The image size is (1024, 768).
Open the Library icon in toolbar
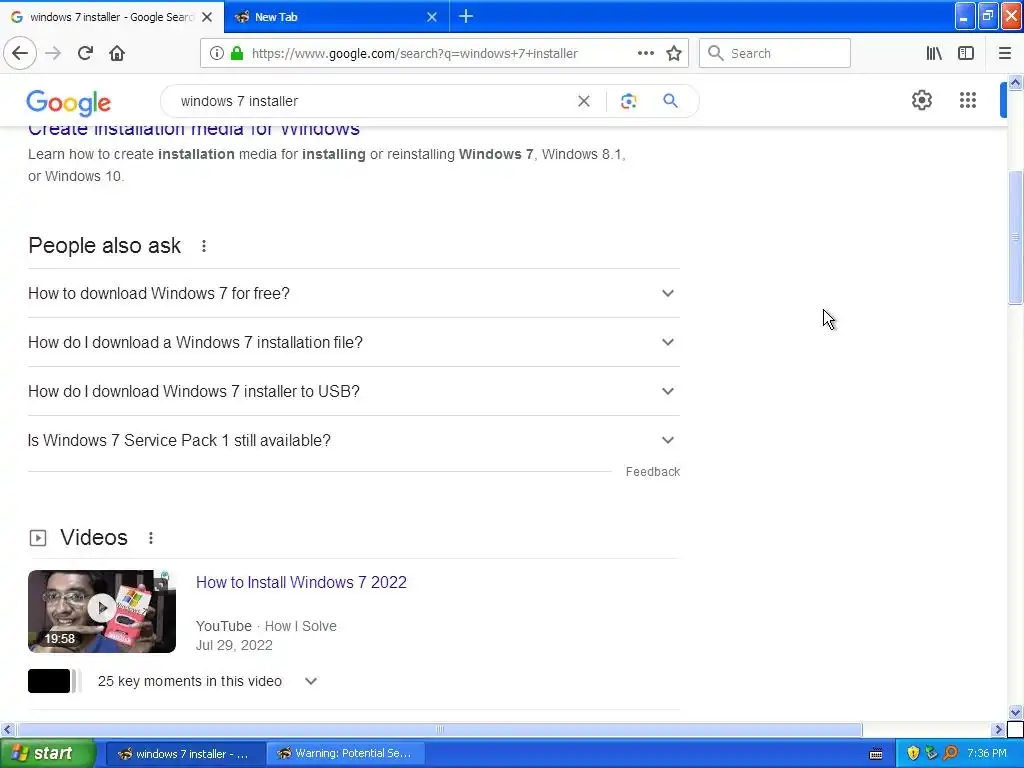point(934,53)
